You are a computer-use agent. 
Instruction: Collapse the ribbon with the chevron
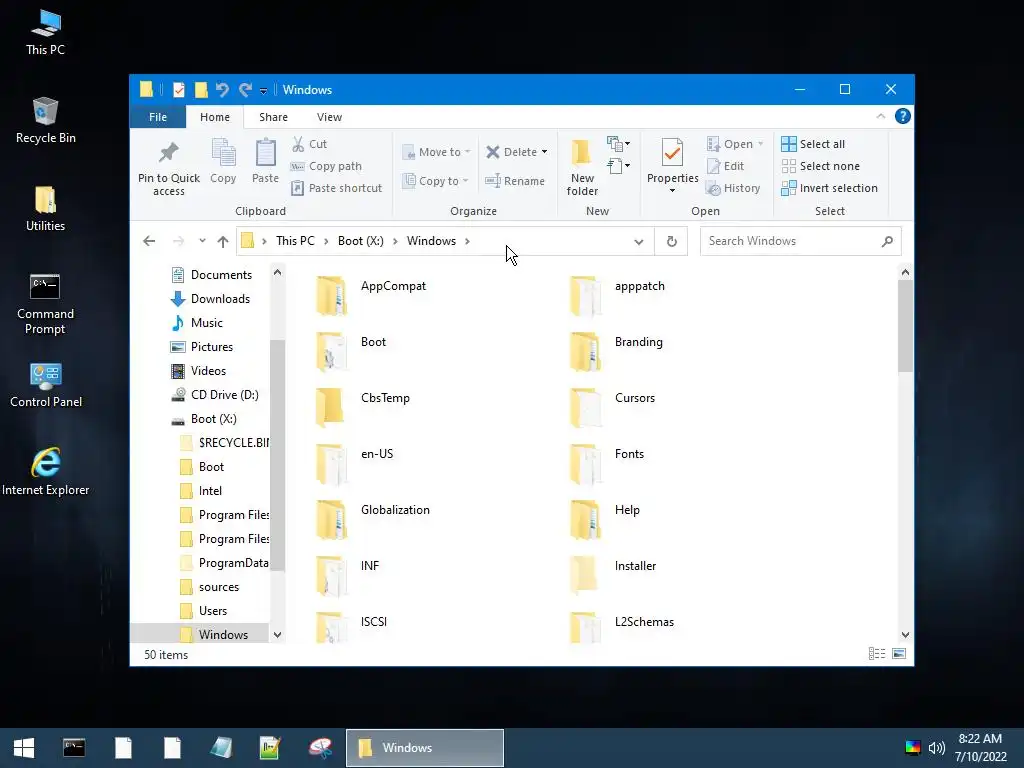click(x=881, y=116)
